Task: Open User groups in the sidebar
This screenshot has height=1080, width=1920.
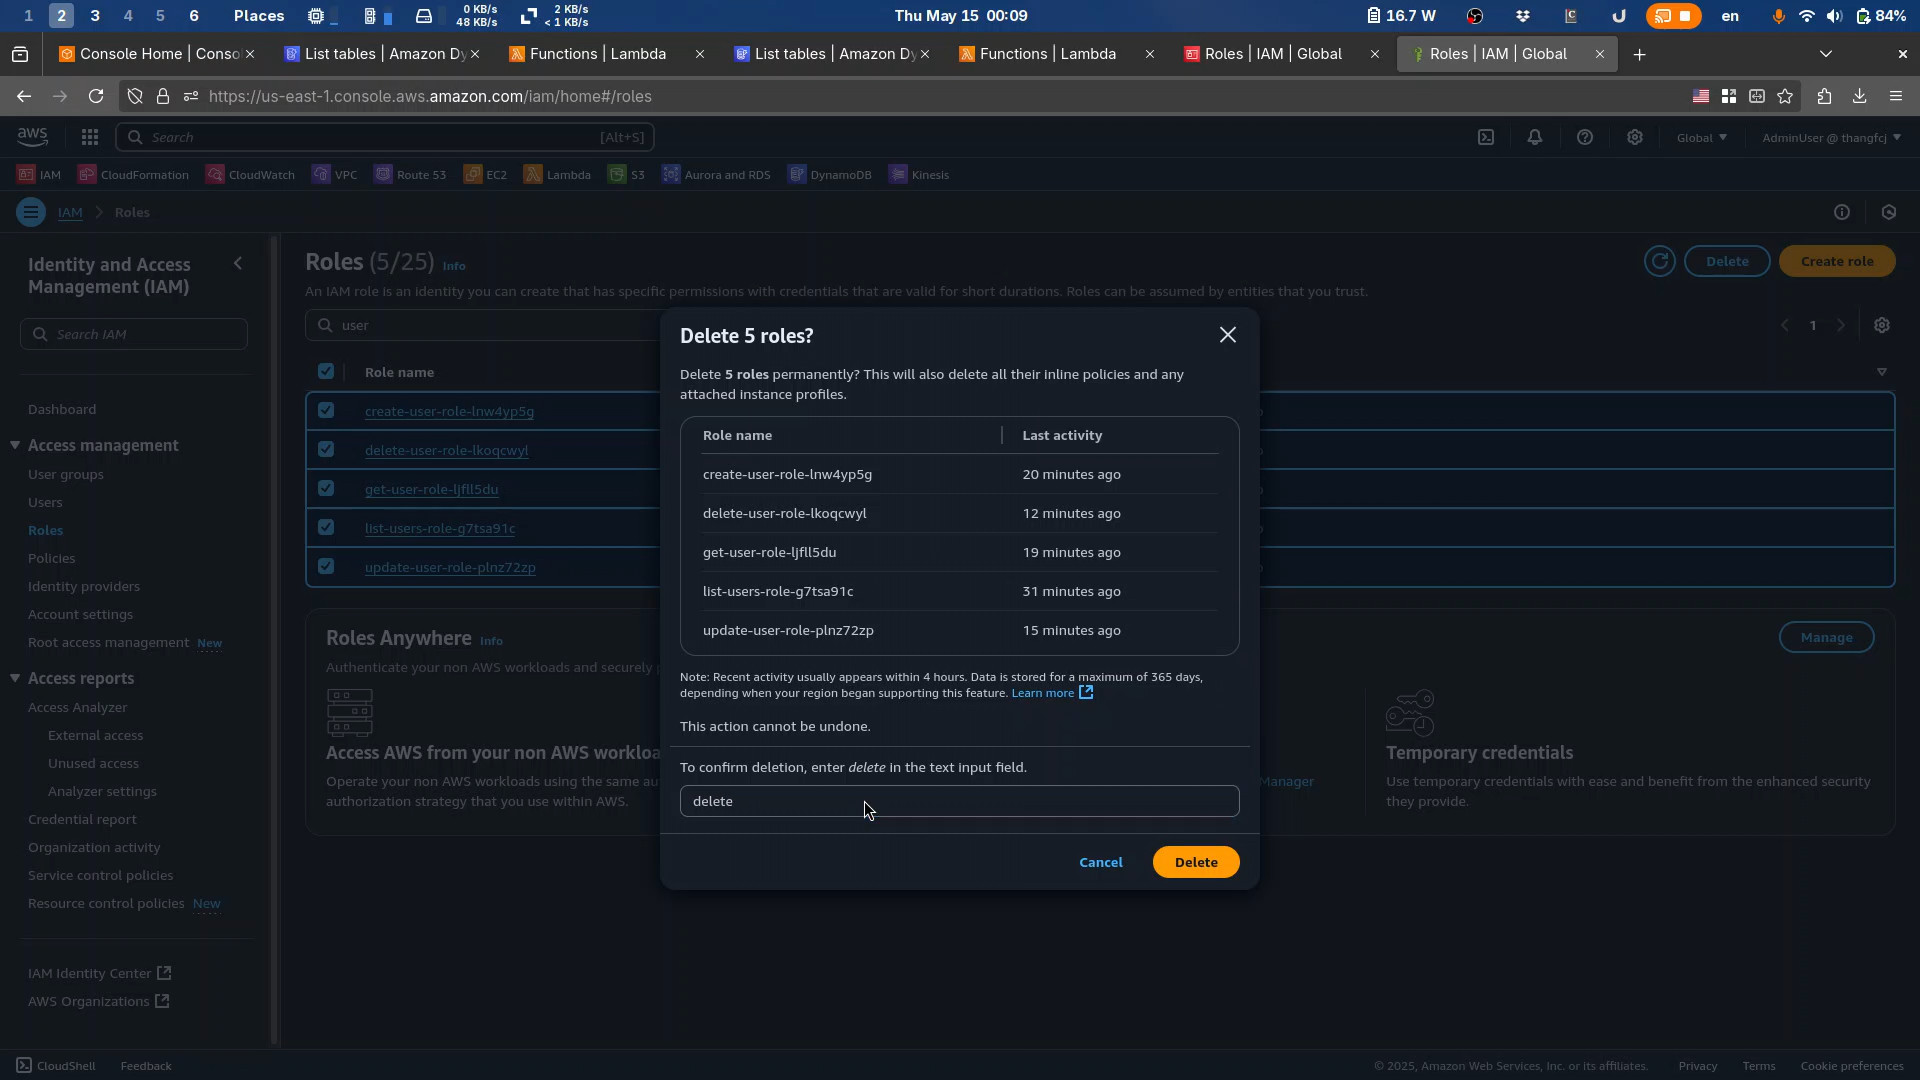Action: 66,474
